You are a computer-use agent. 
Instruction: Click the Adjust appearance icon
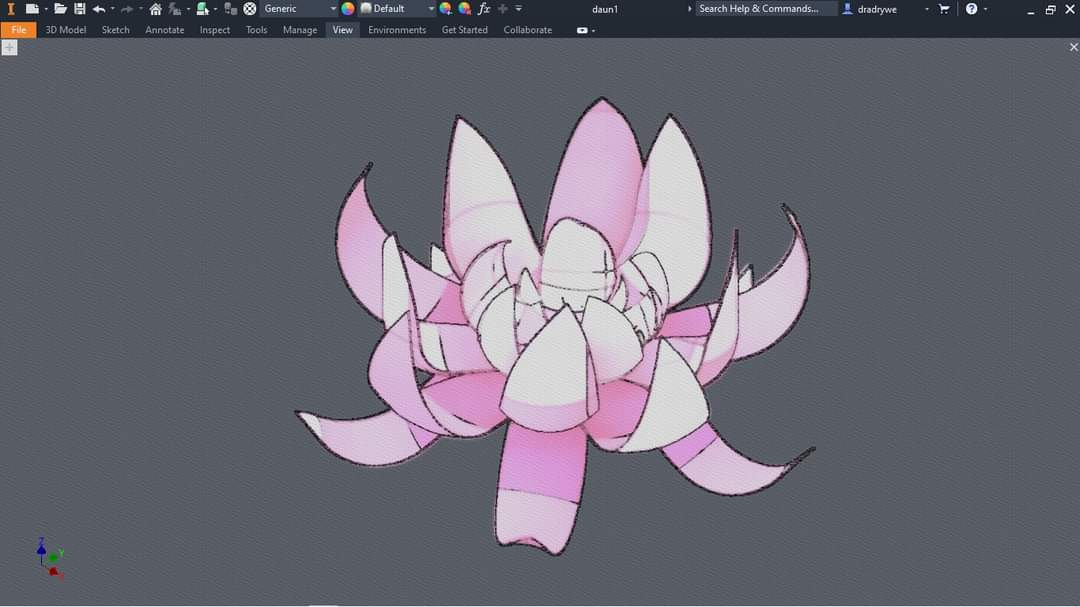pos(446,9)
